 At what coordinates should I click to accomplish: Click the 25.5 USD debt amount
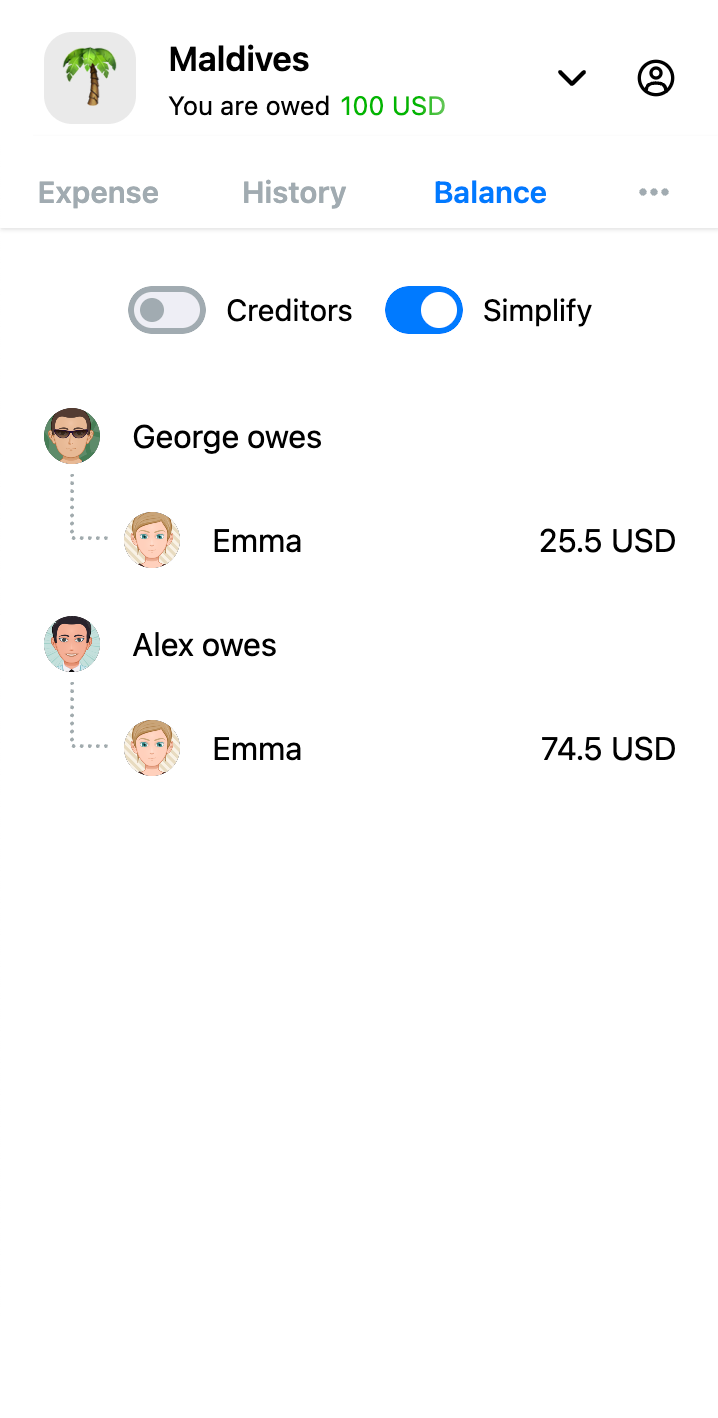[607, 541]
